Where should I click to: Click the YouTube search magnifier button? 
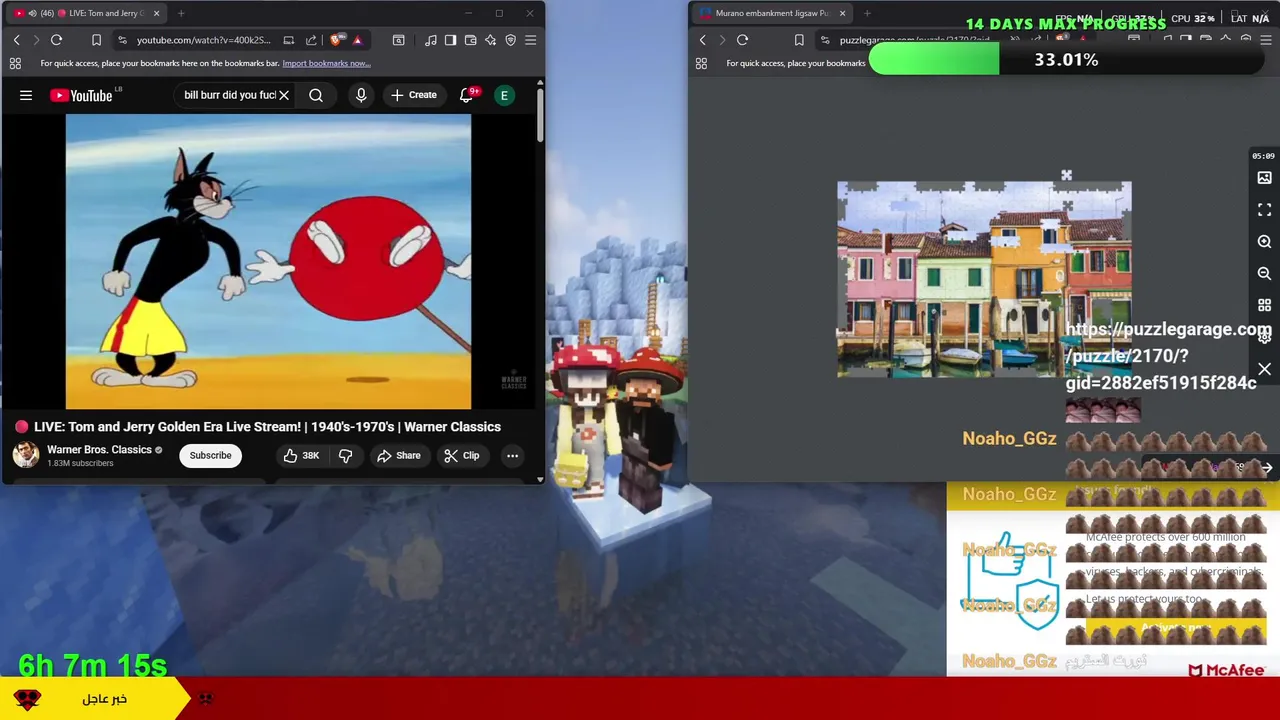[316, 95]
